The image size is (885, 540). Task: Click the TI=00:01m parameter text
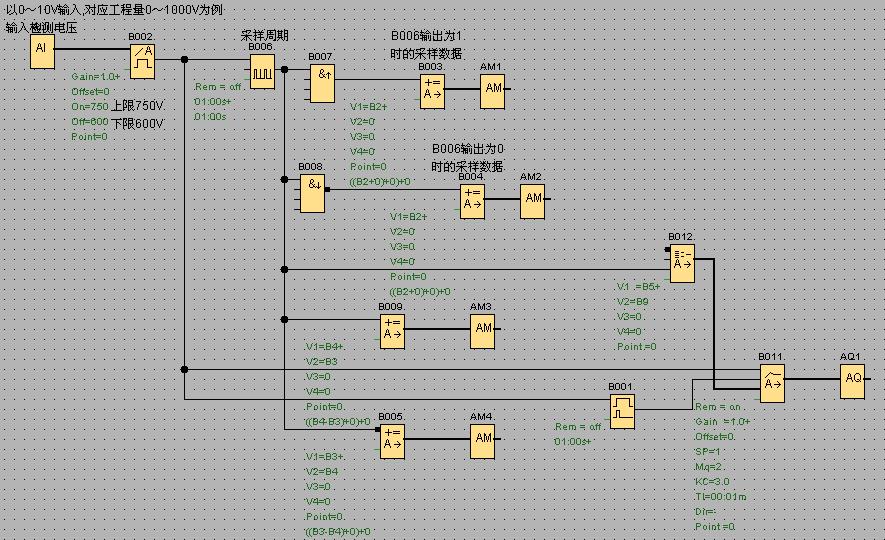(x=721, y=497)
